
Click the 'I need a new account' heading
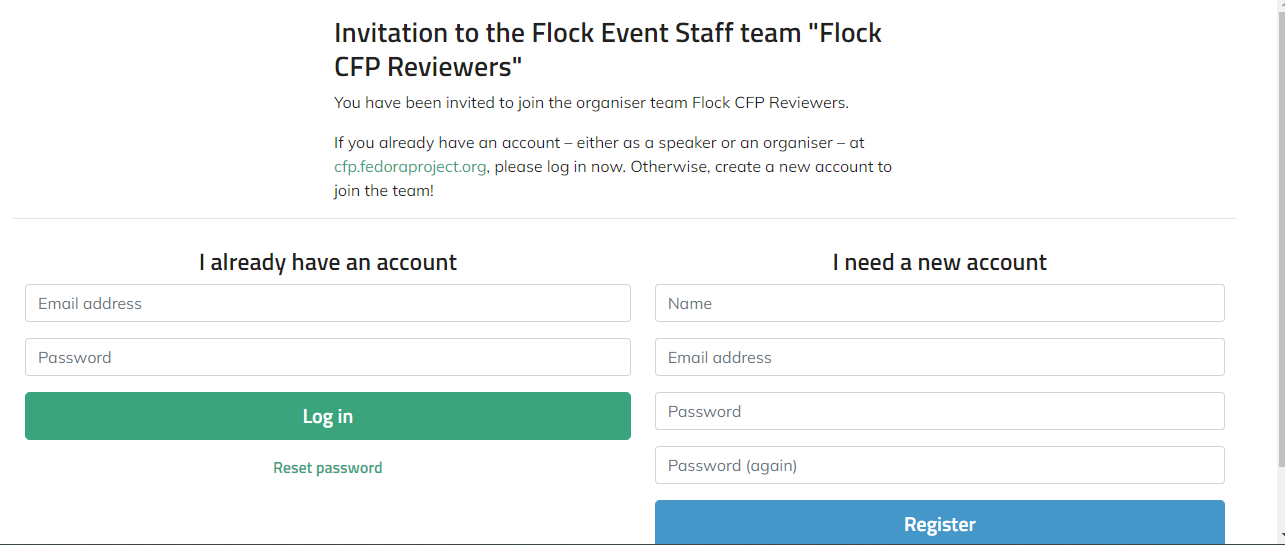940,262
